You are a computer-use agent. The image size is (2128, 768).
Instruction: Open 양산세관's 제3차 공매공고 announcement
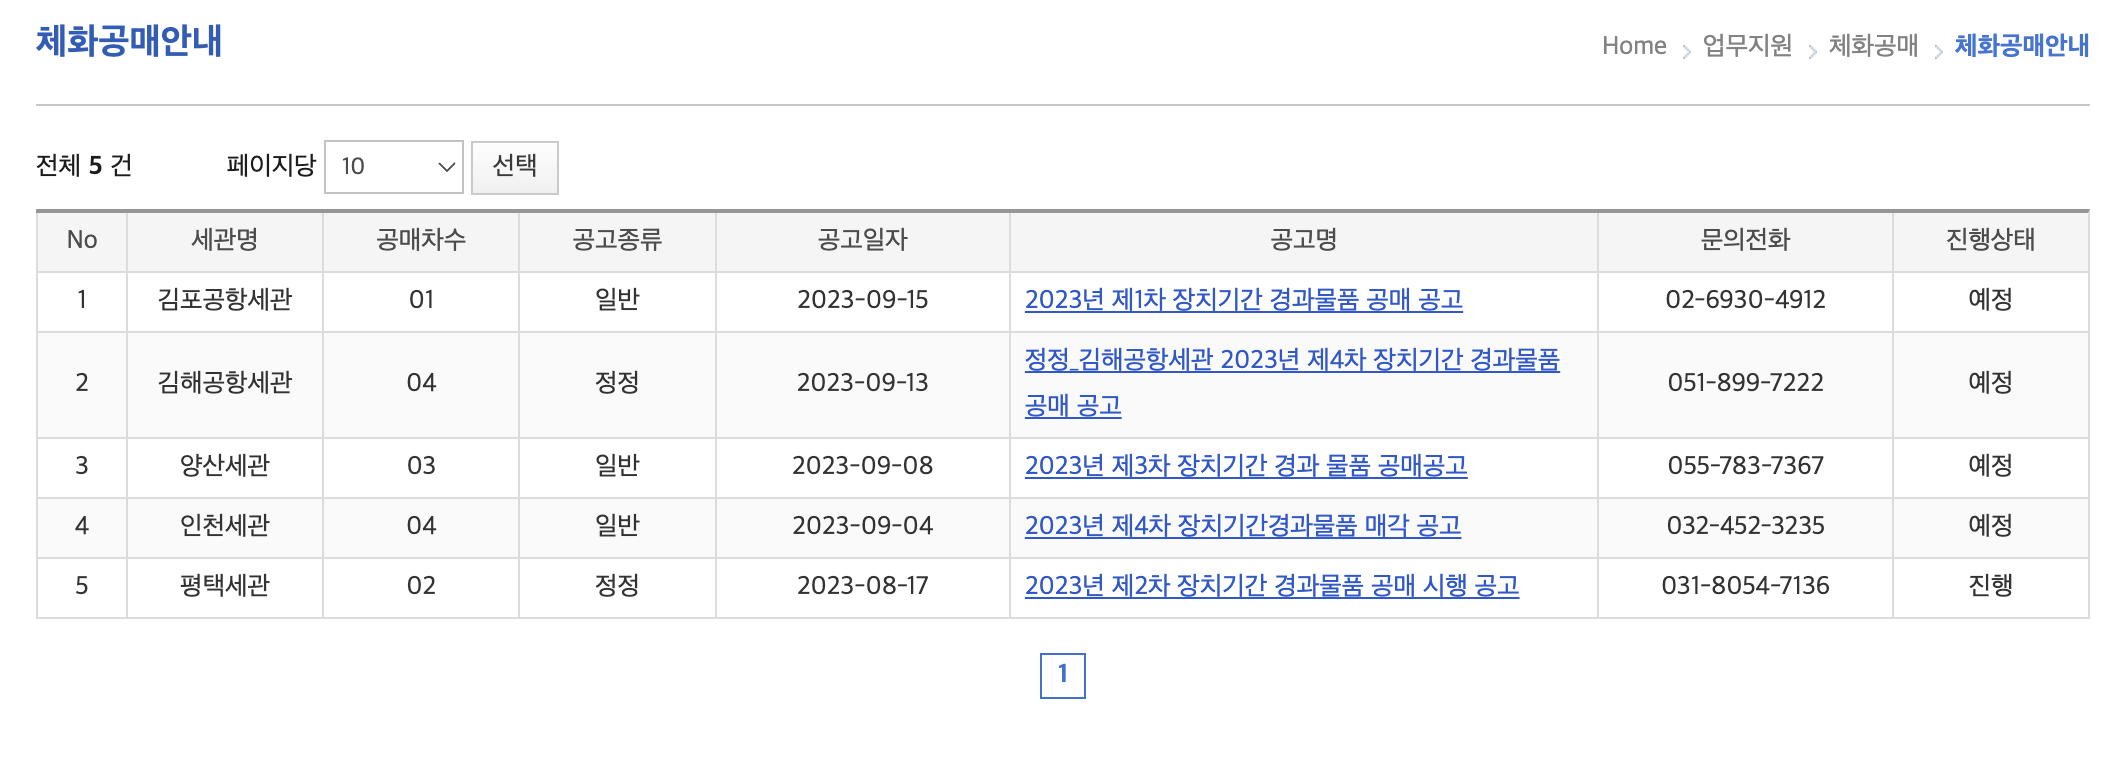[1247, 466]
